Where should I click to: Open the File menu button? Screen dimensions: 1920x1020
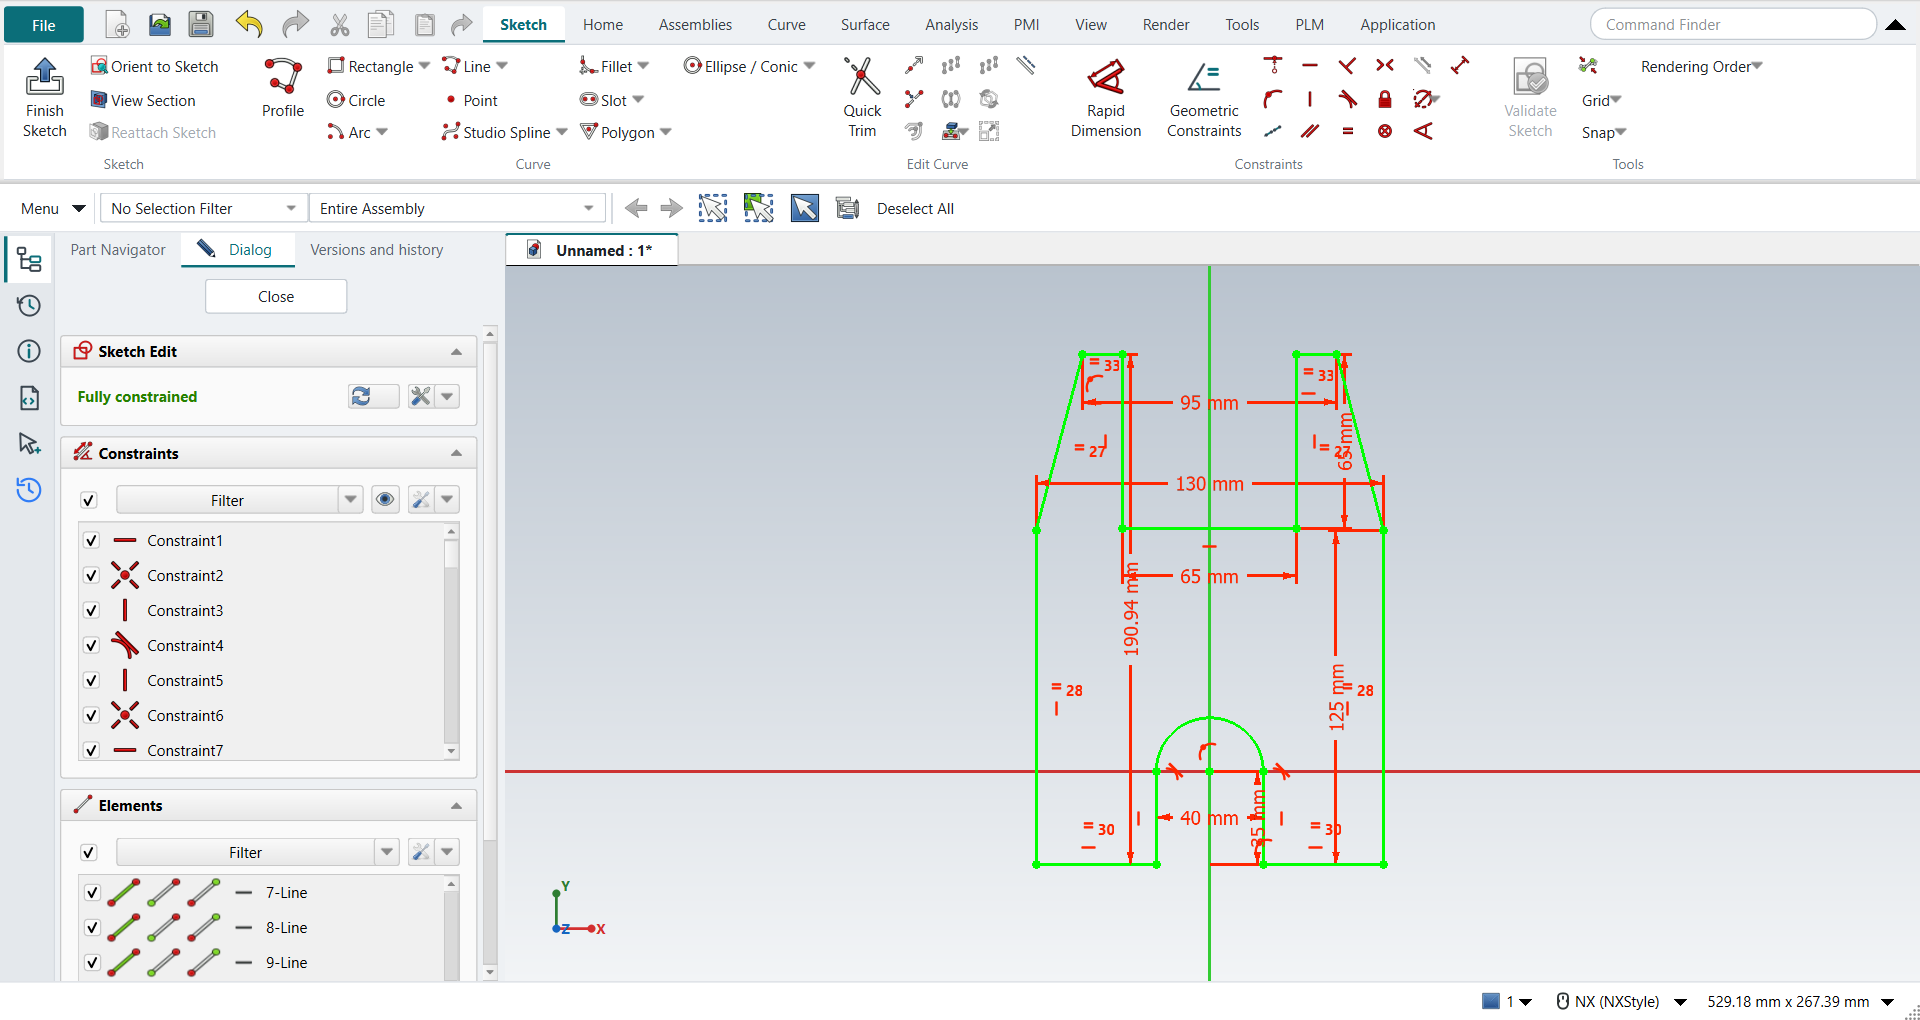pyautogui.click(x=44, y=25)
